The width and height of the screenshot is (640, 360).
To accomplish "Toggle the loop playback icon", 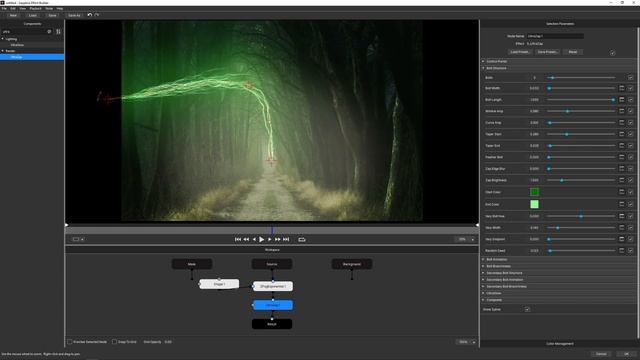I will pos(302,240).
